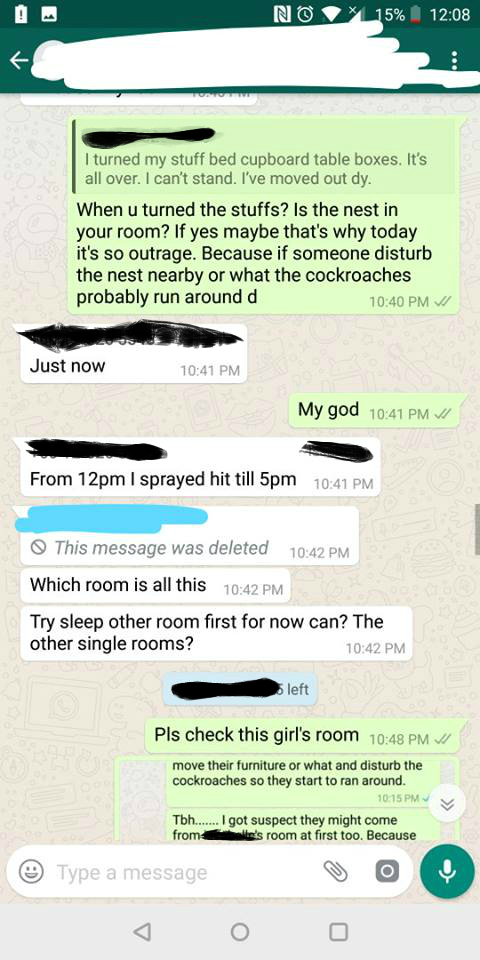Tap the 'Which room is all this' message
480x960 pixels.
point(156,585)
